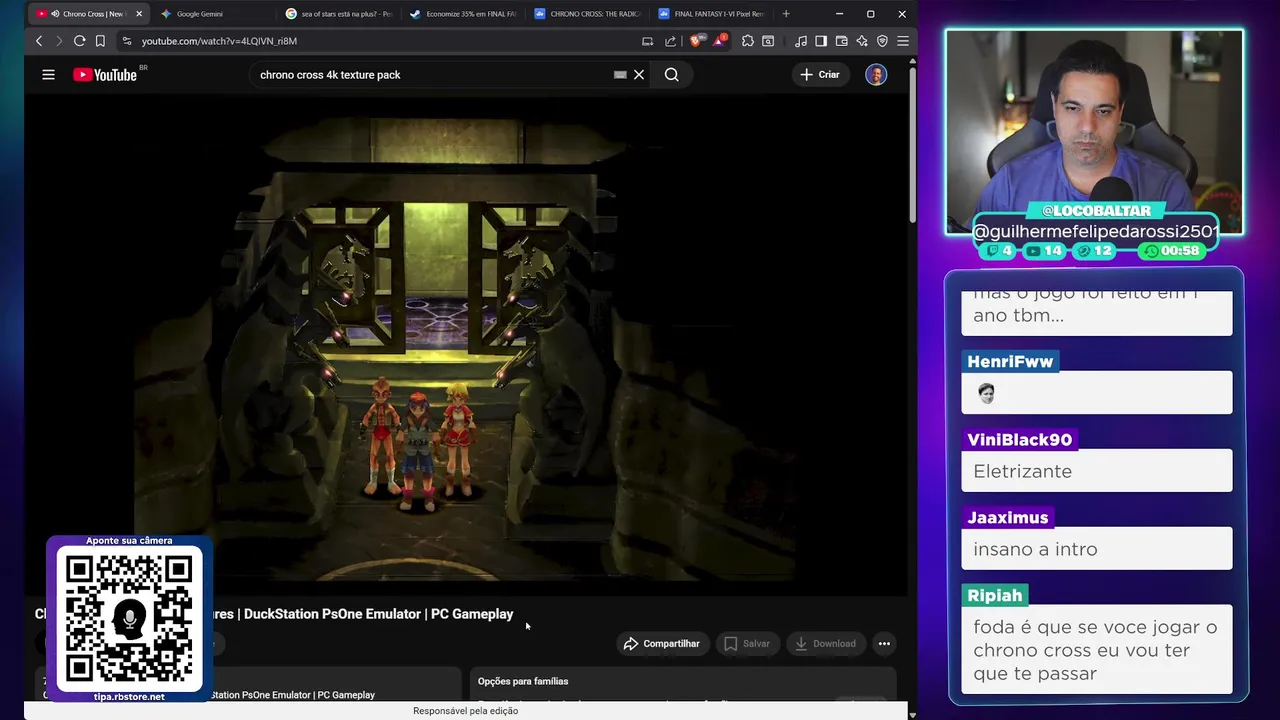Mute the Chrono Cross tab audio icon

pos(54,14)
